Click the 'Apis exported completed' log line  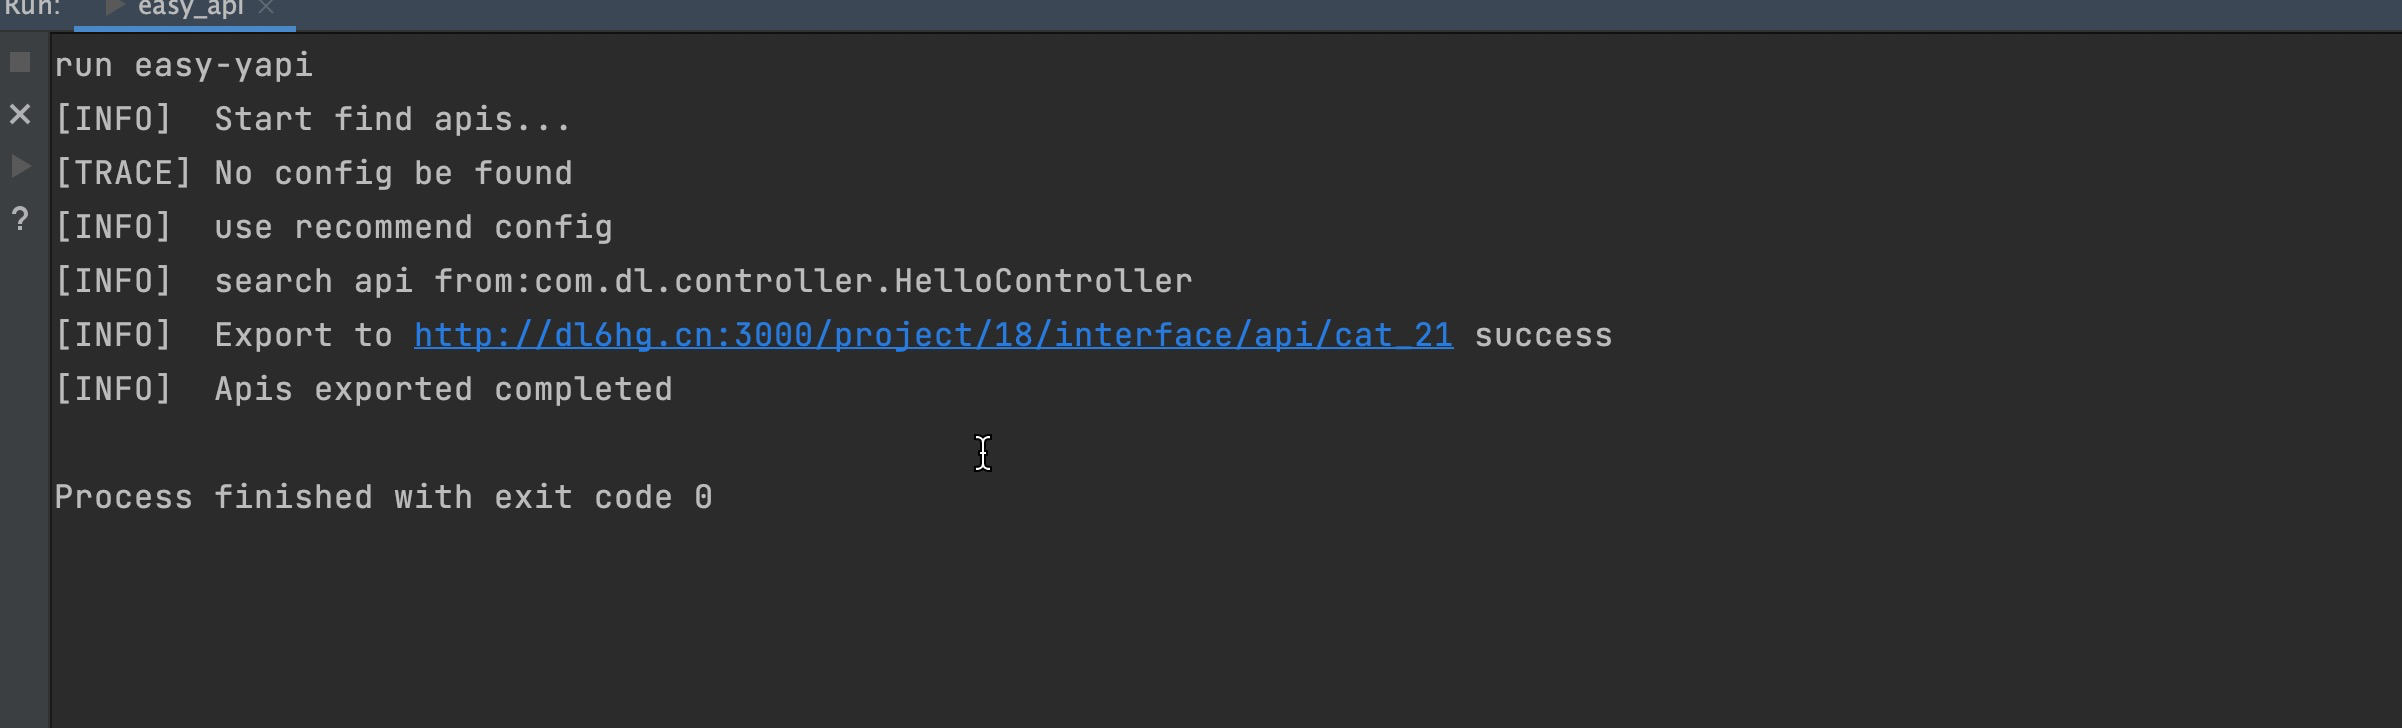pyautogui.click(x=363, y=388)
